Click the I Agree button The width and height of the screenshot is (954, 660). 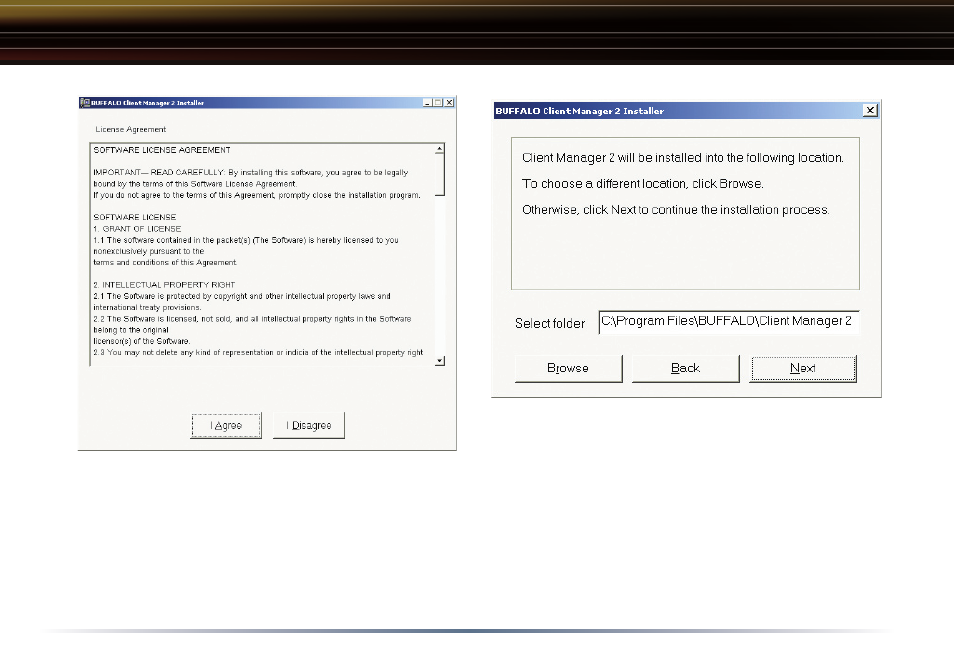(226, 425)
